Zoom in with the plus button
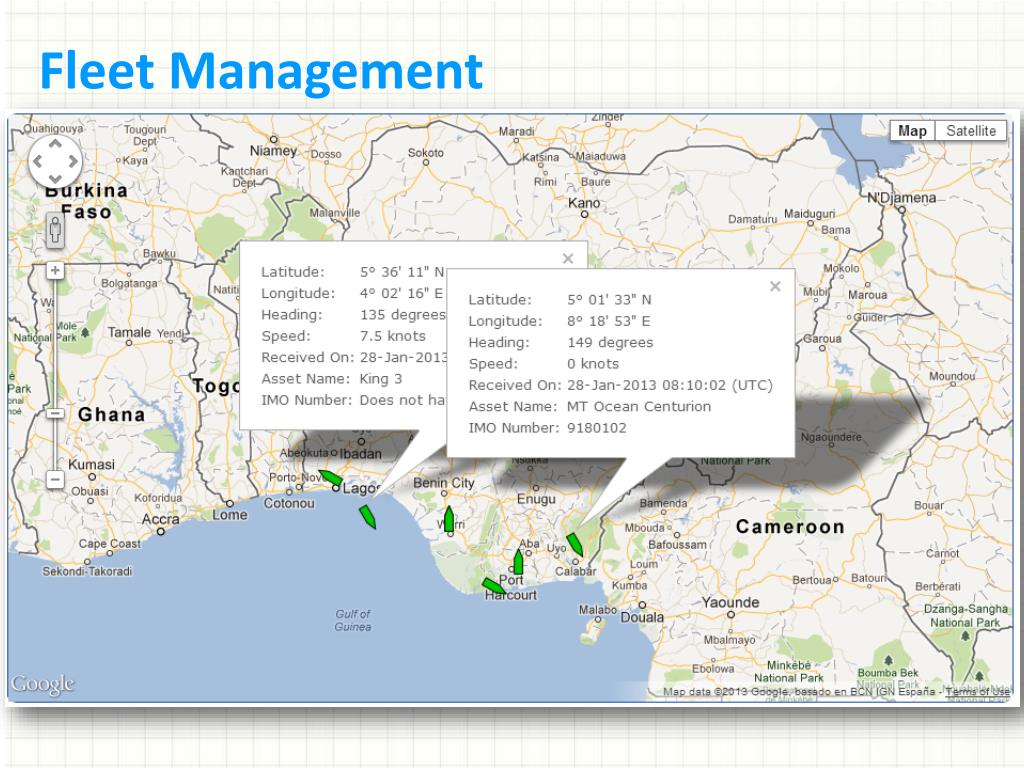Viewport: 1024px width, 768px height. [56, 270]
